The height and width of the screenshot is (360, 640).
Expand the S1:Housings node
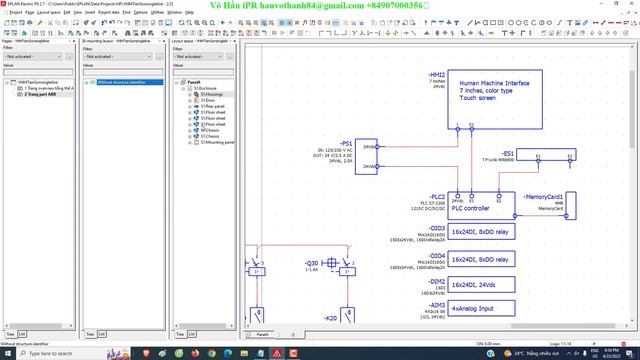[190, 94]
